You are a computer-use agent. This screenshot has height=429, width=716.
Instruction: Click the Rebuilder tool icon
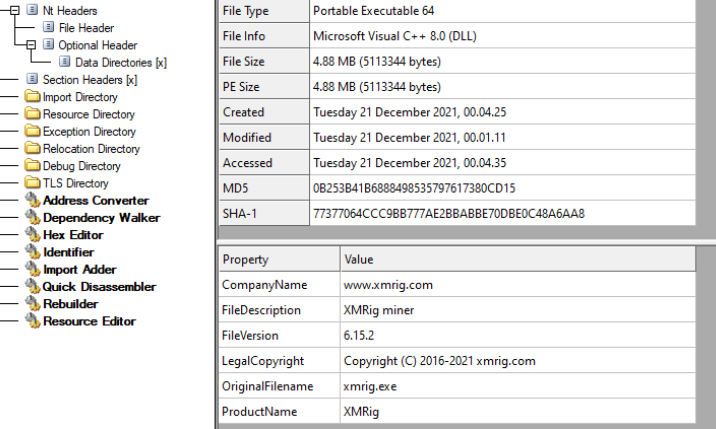[x=32, y=304]
